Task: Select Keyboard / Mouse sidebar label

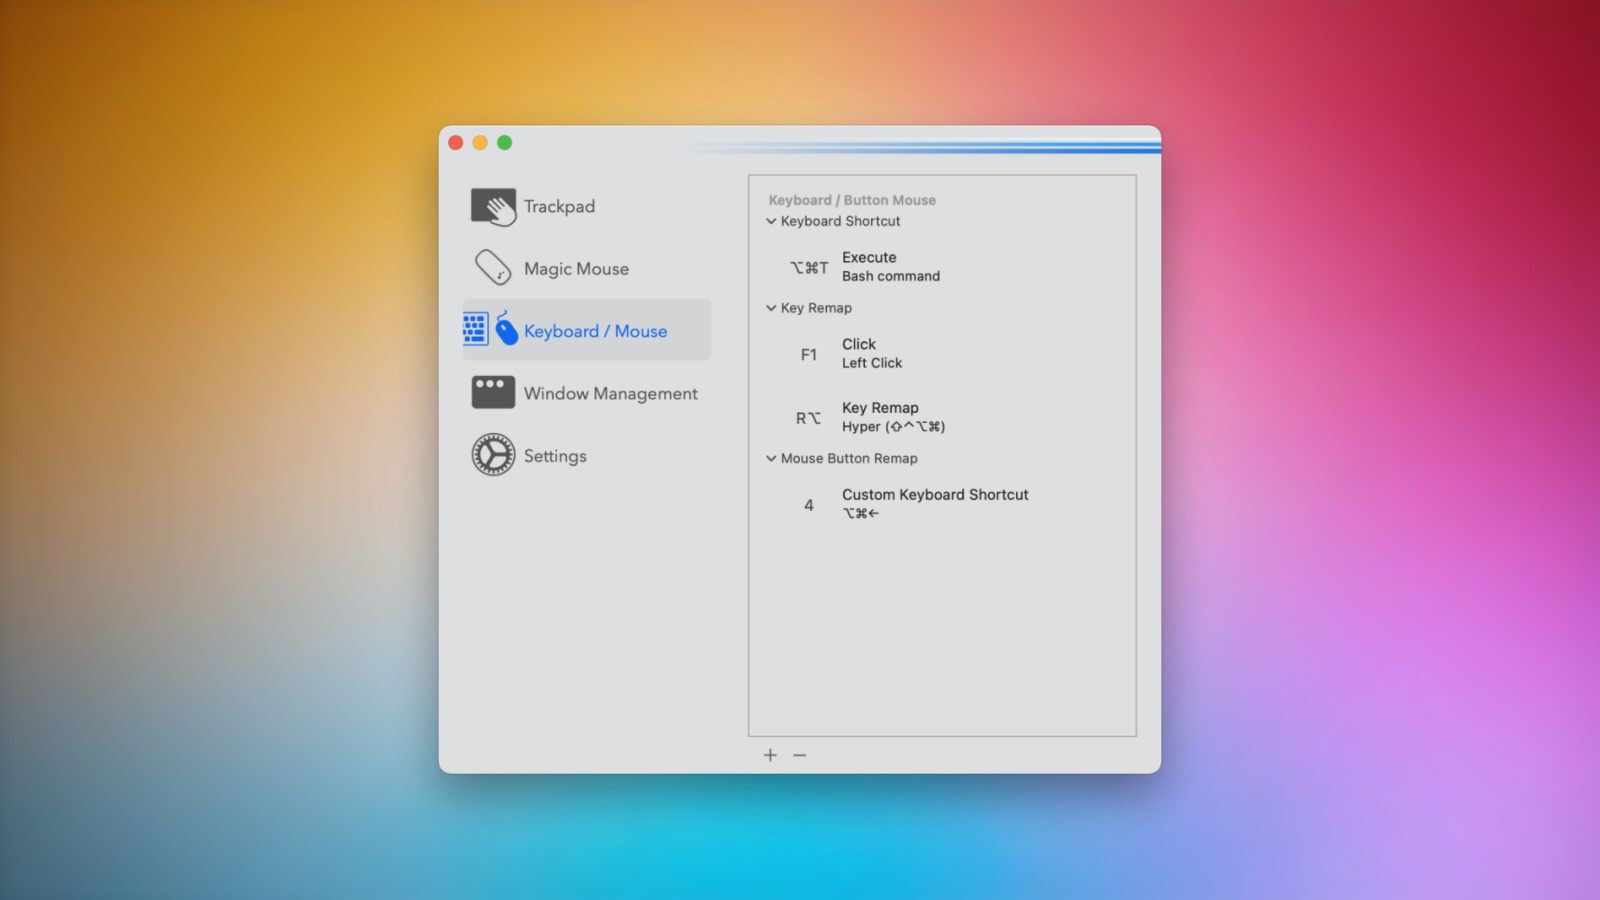Action: click(x=595, y=331)
